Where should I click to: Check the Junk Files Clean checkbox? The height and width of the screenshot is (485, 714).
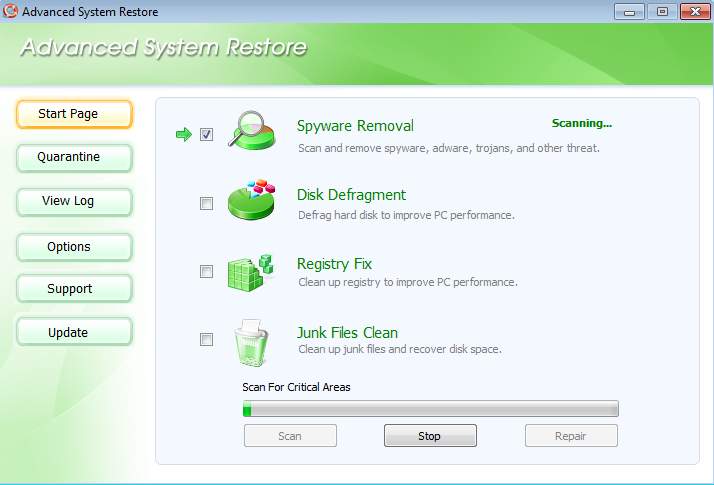pyautogui.click(x=206, y=339)
